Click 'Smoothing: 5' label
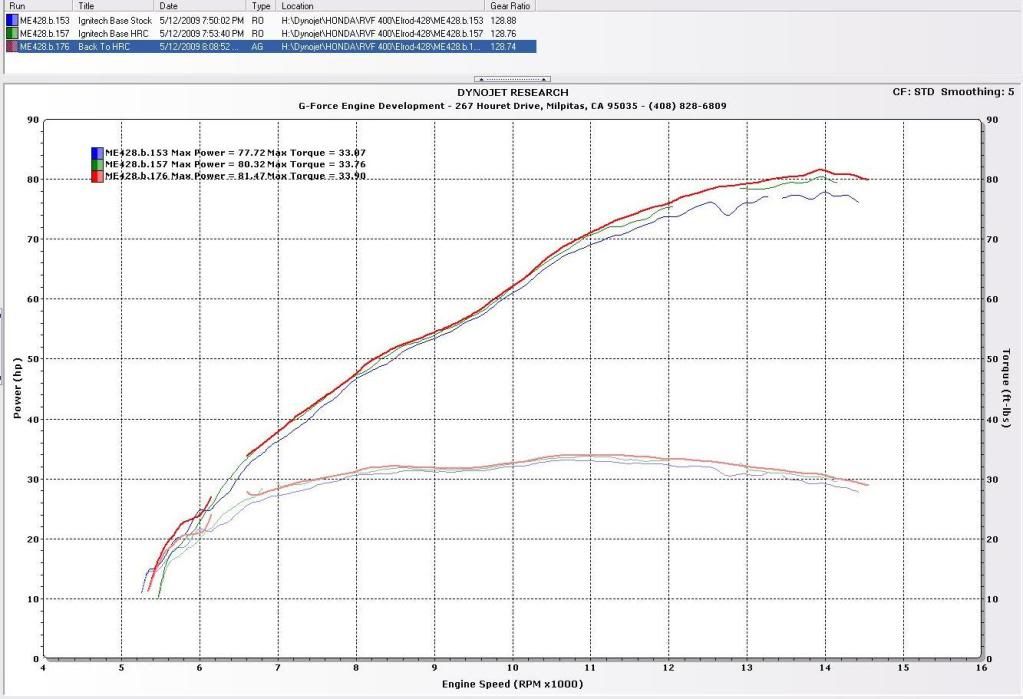The image size is (1023, 699). tap(977, 92)
